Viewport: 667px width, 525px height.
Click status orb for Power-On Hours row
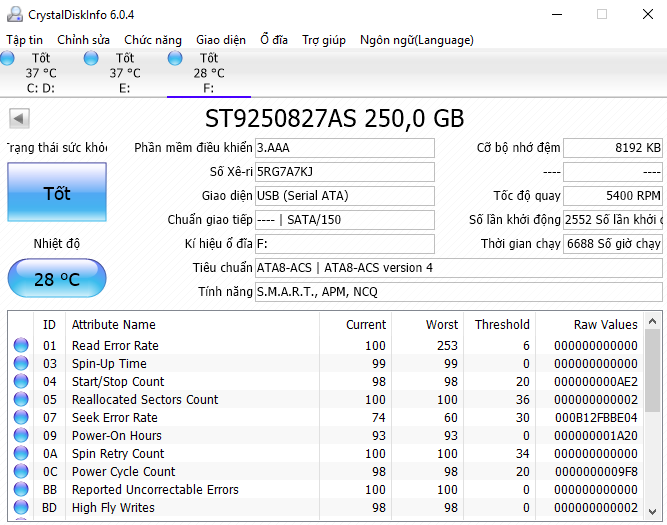coord(21,436)
